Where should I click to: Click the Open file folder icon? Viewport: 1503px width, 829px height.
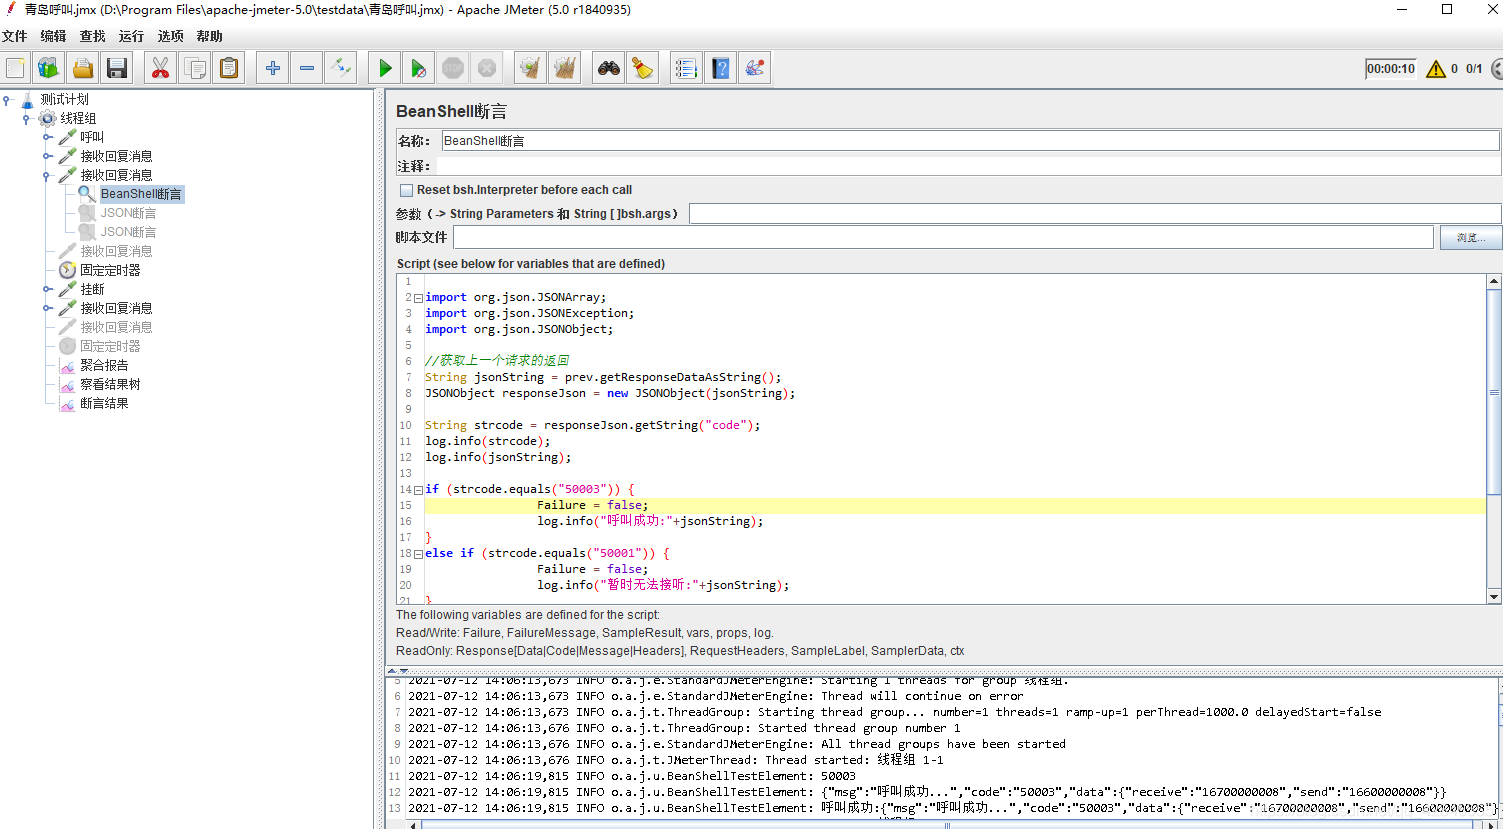(x=83, y=68)
